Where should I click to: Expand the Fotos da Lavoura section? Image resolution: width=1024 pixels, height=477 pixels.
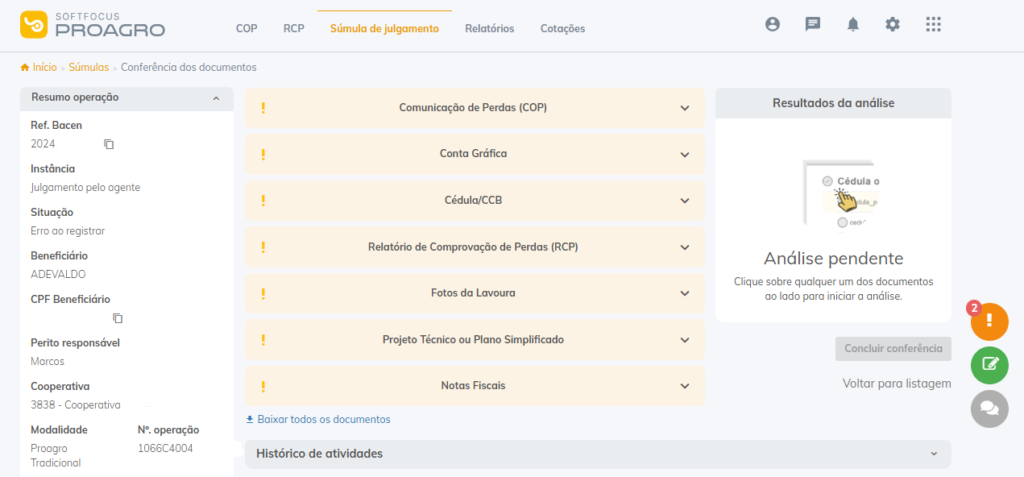(474, 293)
